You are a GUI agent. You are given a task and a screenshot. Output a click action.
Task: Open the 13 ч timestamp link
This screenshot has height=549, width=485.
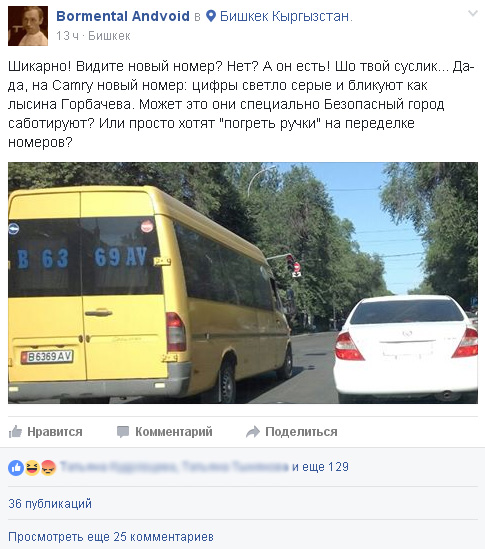[x=68, y=36]
